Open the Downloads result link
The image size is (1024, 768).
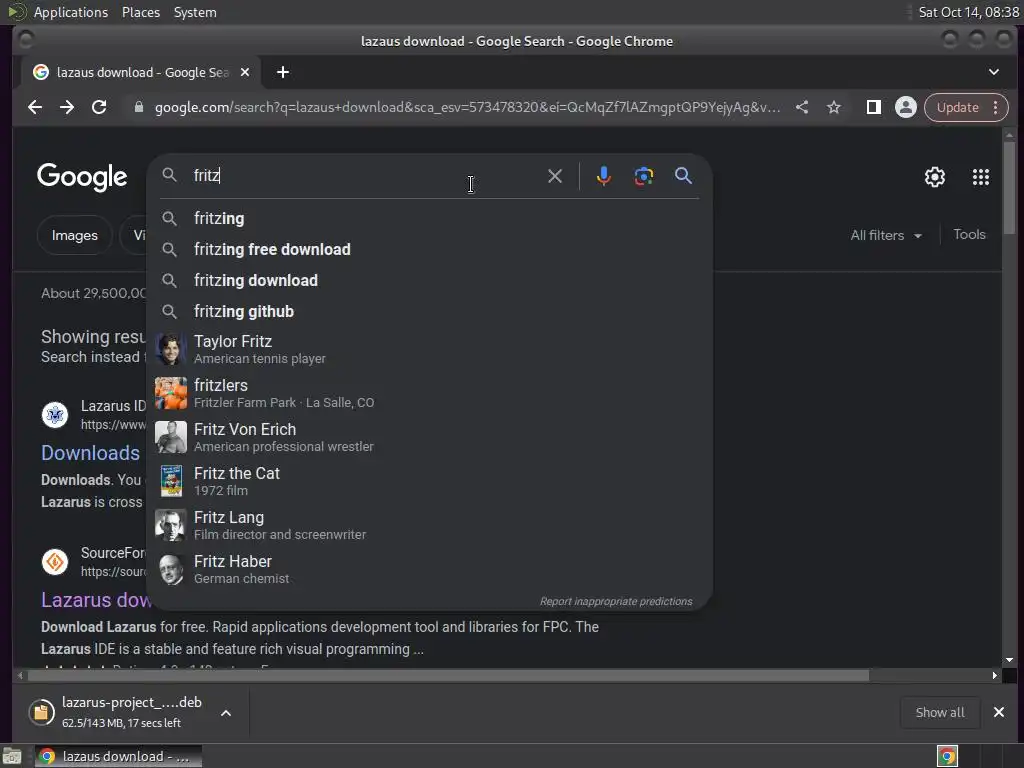[91, 453]
